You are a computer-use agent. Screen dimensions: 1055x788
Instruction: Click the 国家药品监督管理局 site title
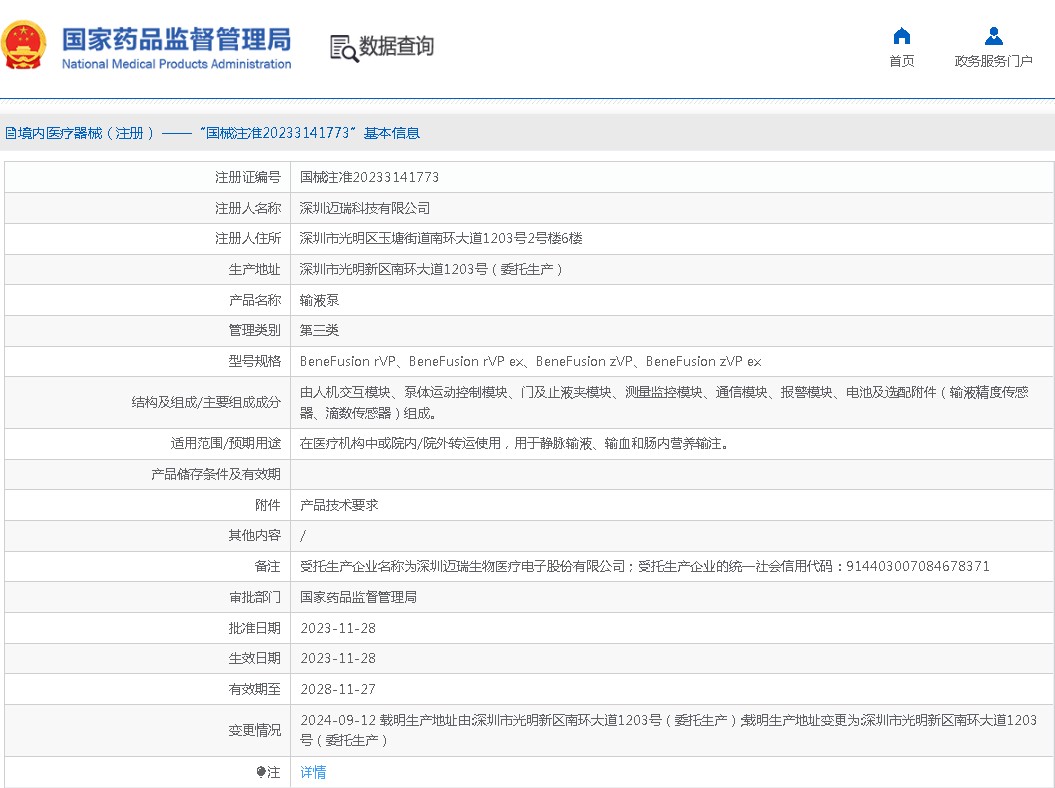point(176,39)
